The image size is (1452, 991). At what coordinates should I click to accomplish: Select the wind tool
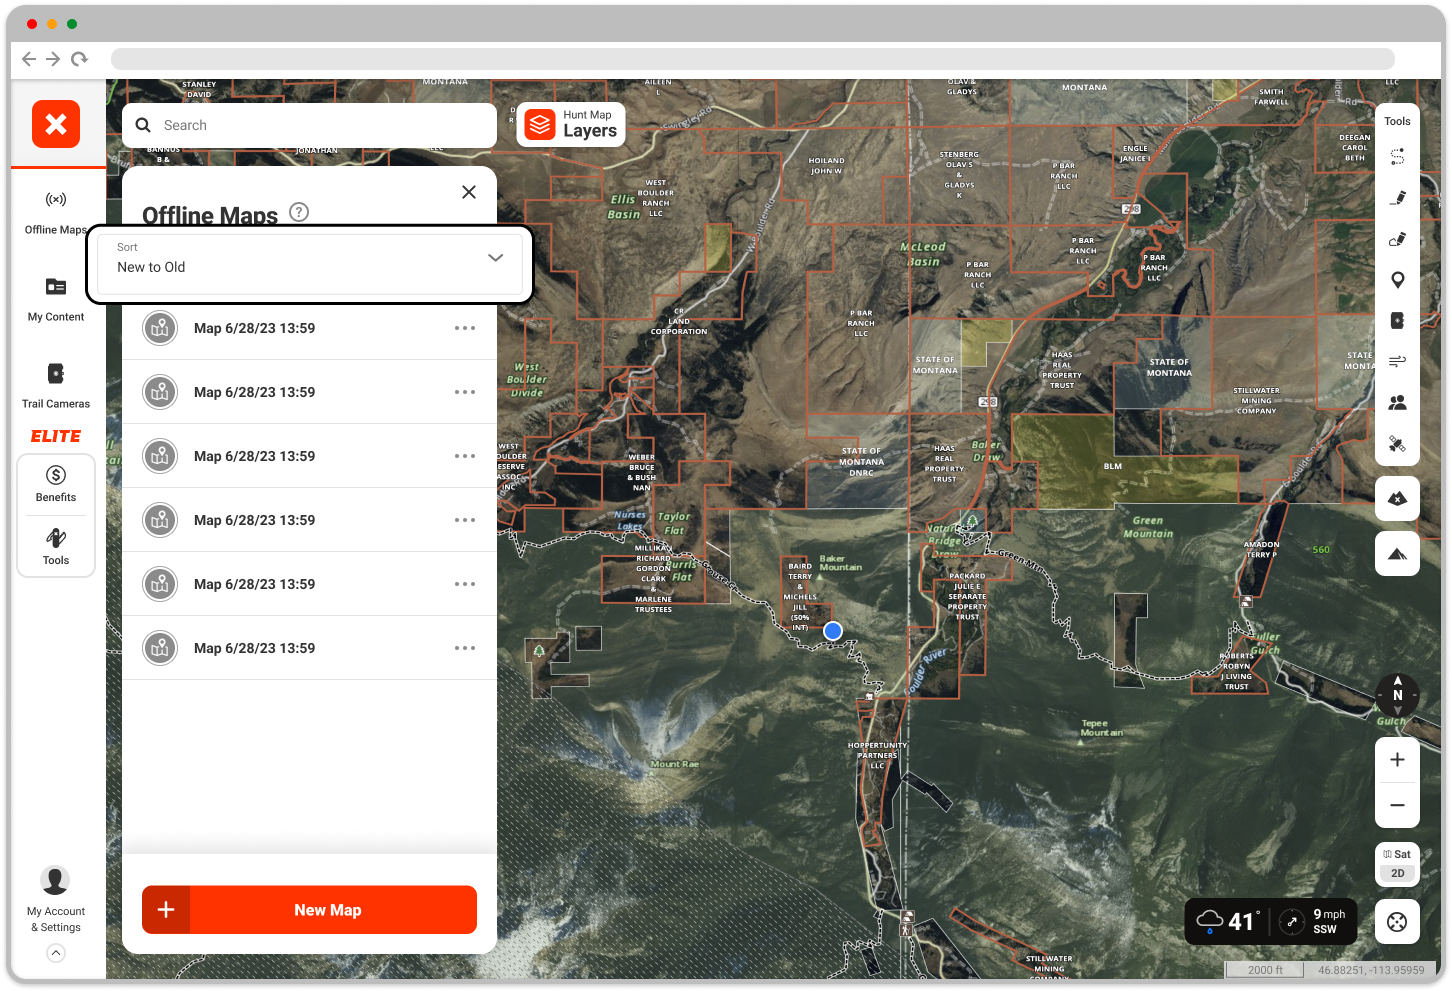click(x=1397, y=361)
